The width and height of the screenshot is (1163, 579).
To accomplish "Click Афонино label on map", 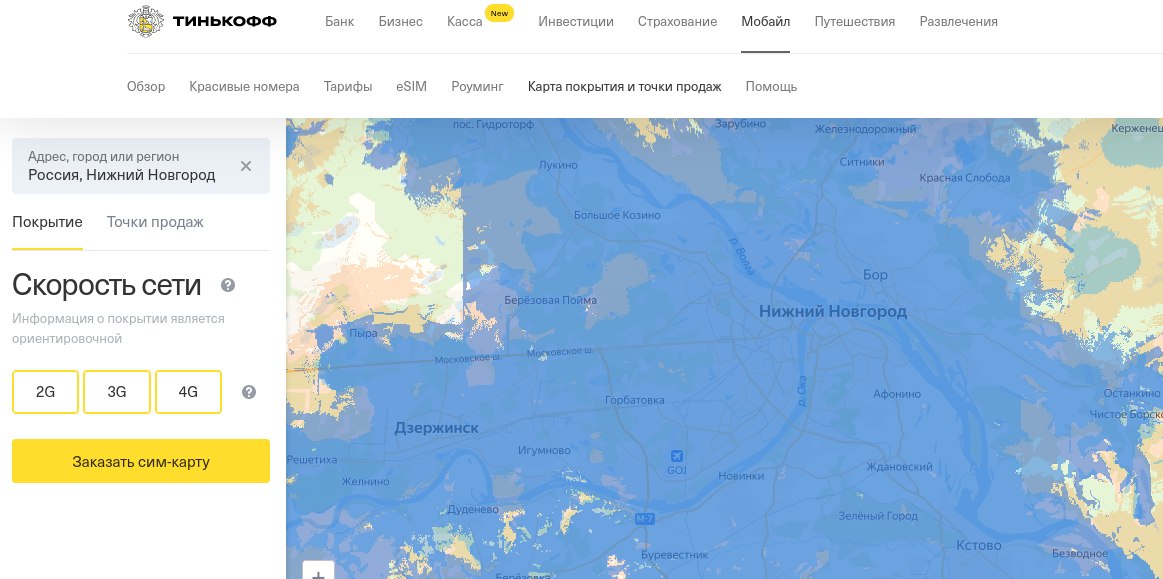I will click(897, 394).
